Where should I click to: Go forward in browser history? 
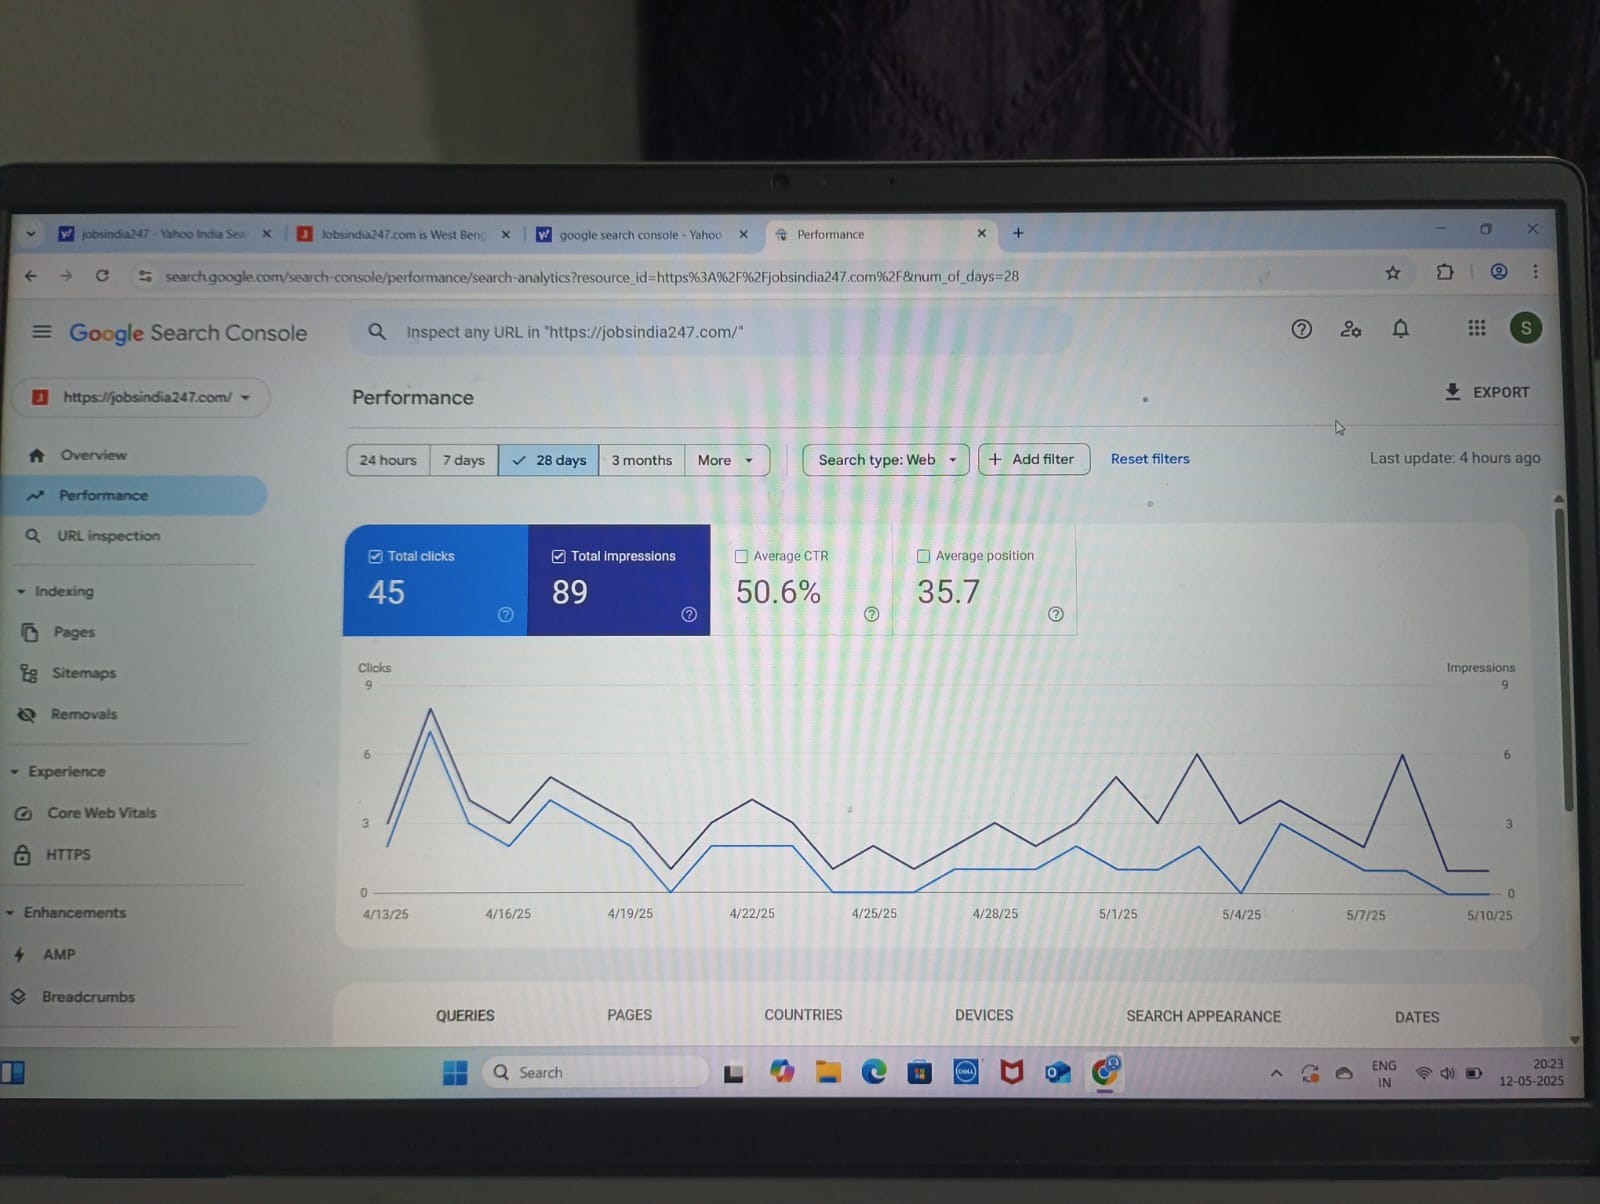[66, 275]
